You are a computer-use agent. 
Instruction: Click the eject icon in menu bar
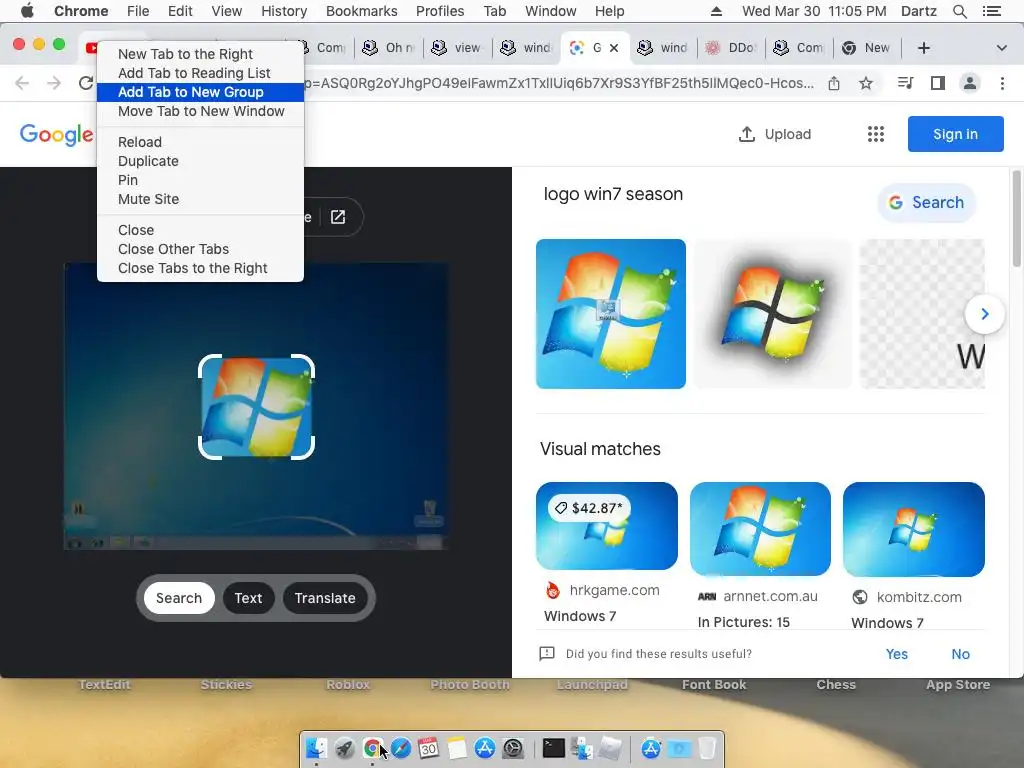(x=716, y=11)
